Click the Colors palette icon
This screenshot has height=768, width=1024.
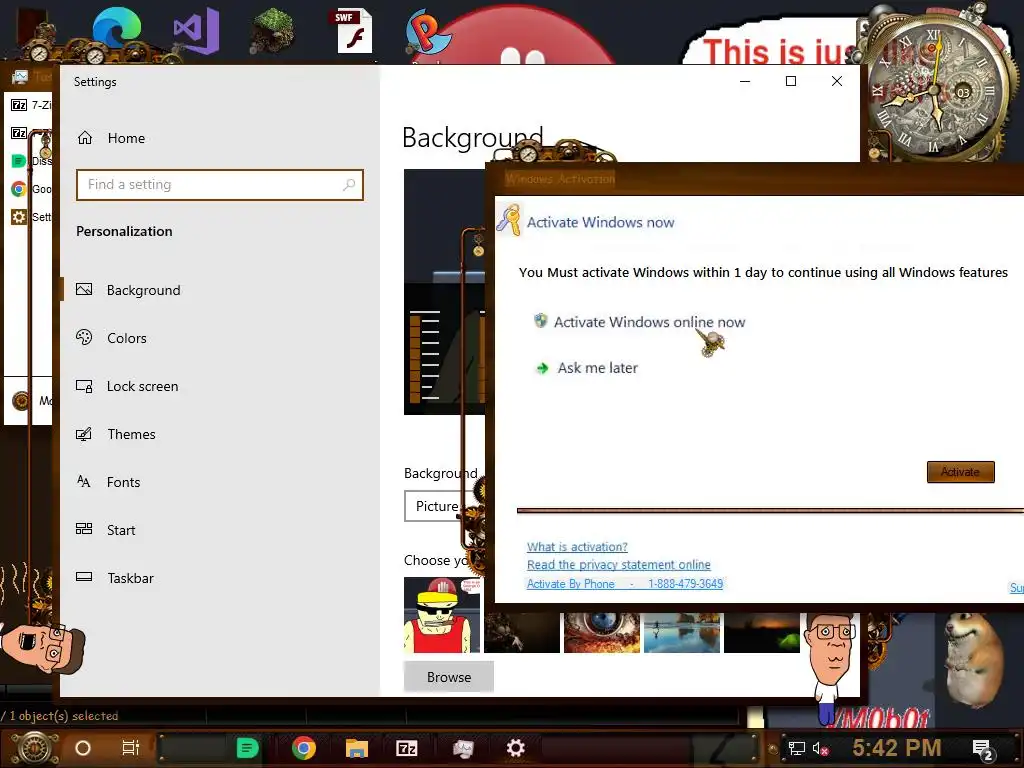tap(84, 337)
